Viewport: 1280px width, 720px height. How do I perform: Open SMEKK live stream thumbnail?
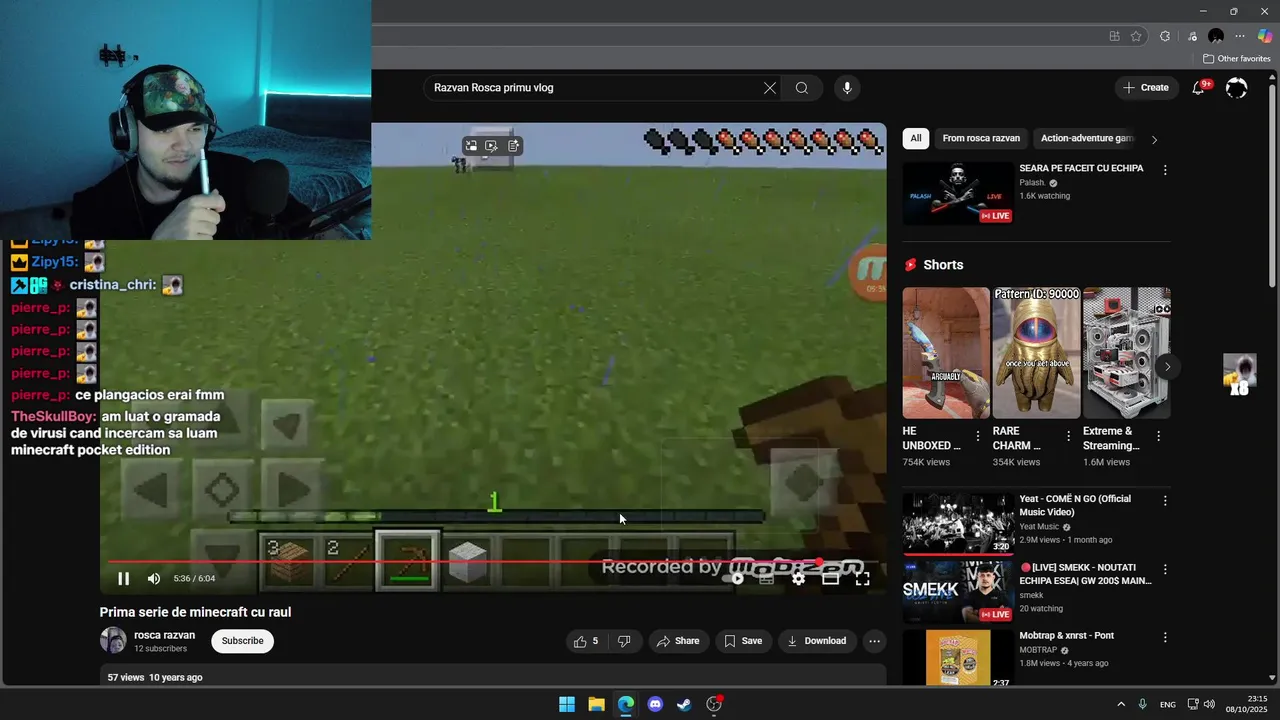[958, 592]
